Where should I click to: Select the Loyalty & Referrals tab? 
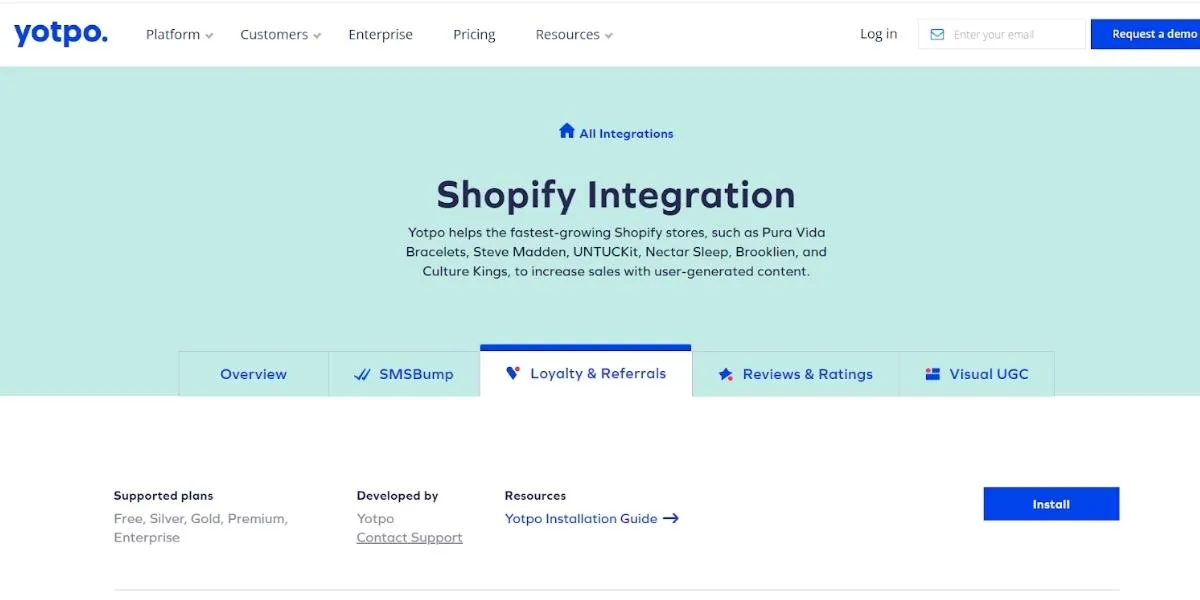click(x=586, y=372)
